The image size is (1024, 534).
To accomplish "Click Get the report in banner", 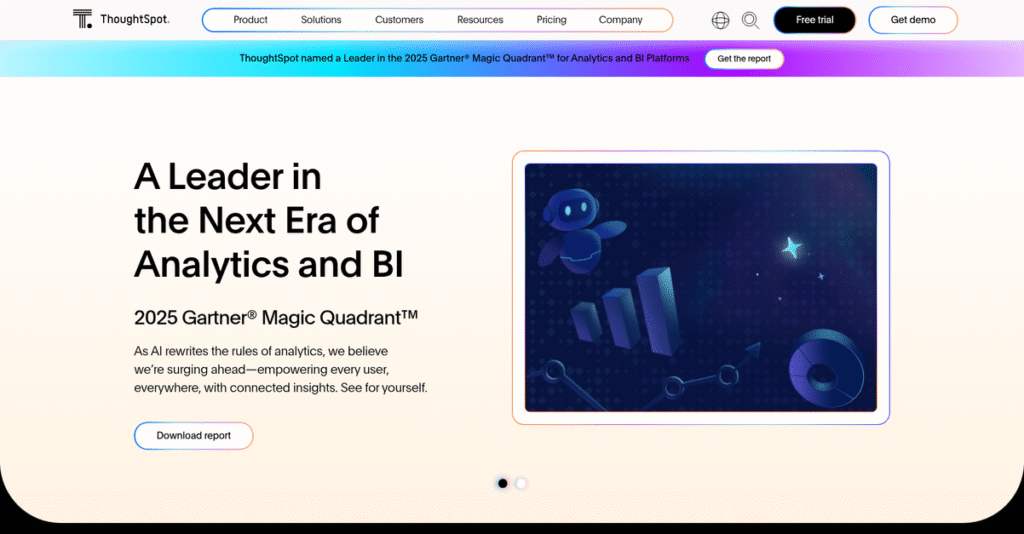I will [x=744, y=59].
